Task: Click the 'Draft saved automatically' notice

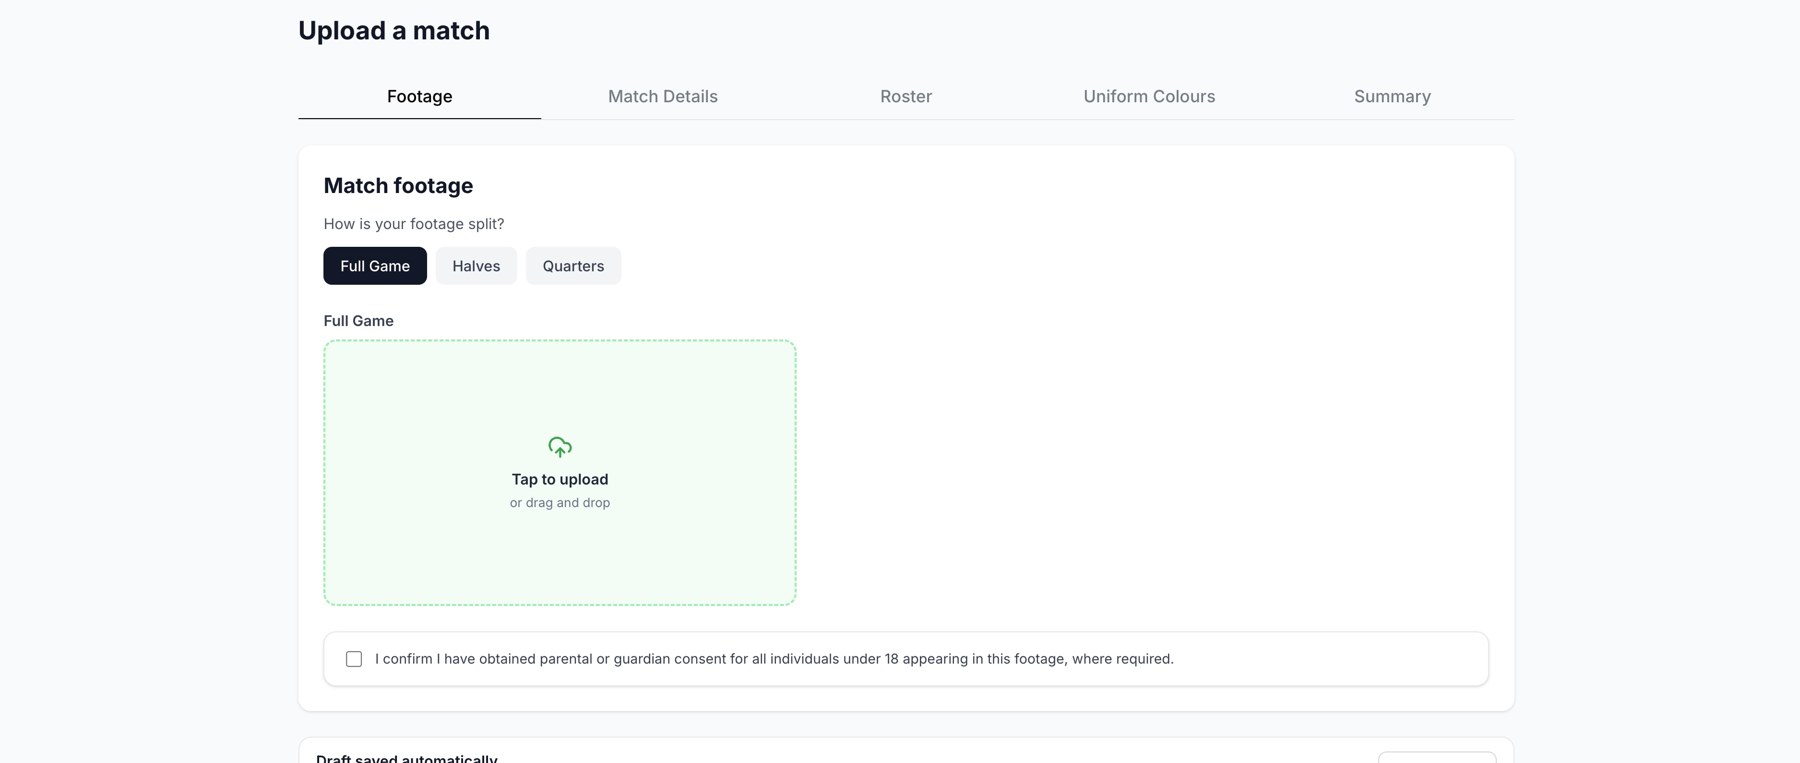Action: (407, 758)
